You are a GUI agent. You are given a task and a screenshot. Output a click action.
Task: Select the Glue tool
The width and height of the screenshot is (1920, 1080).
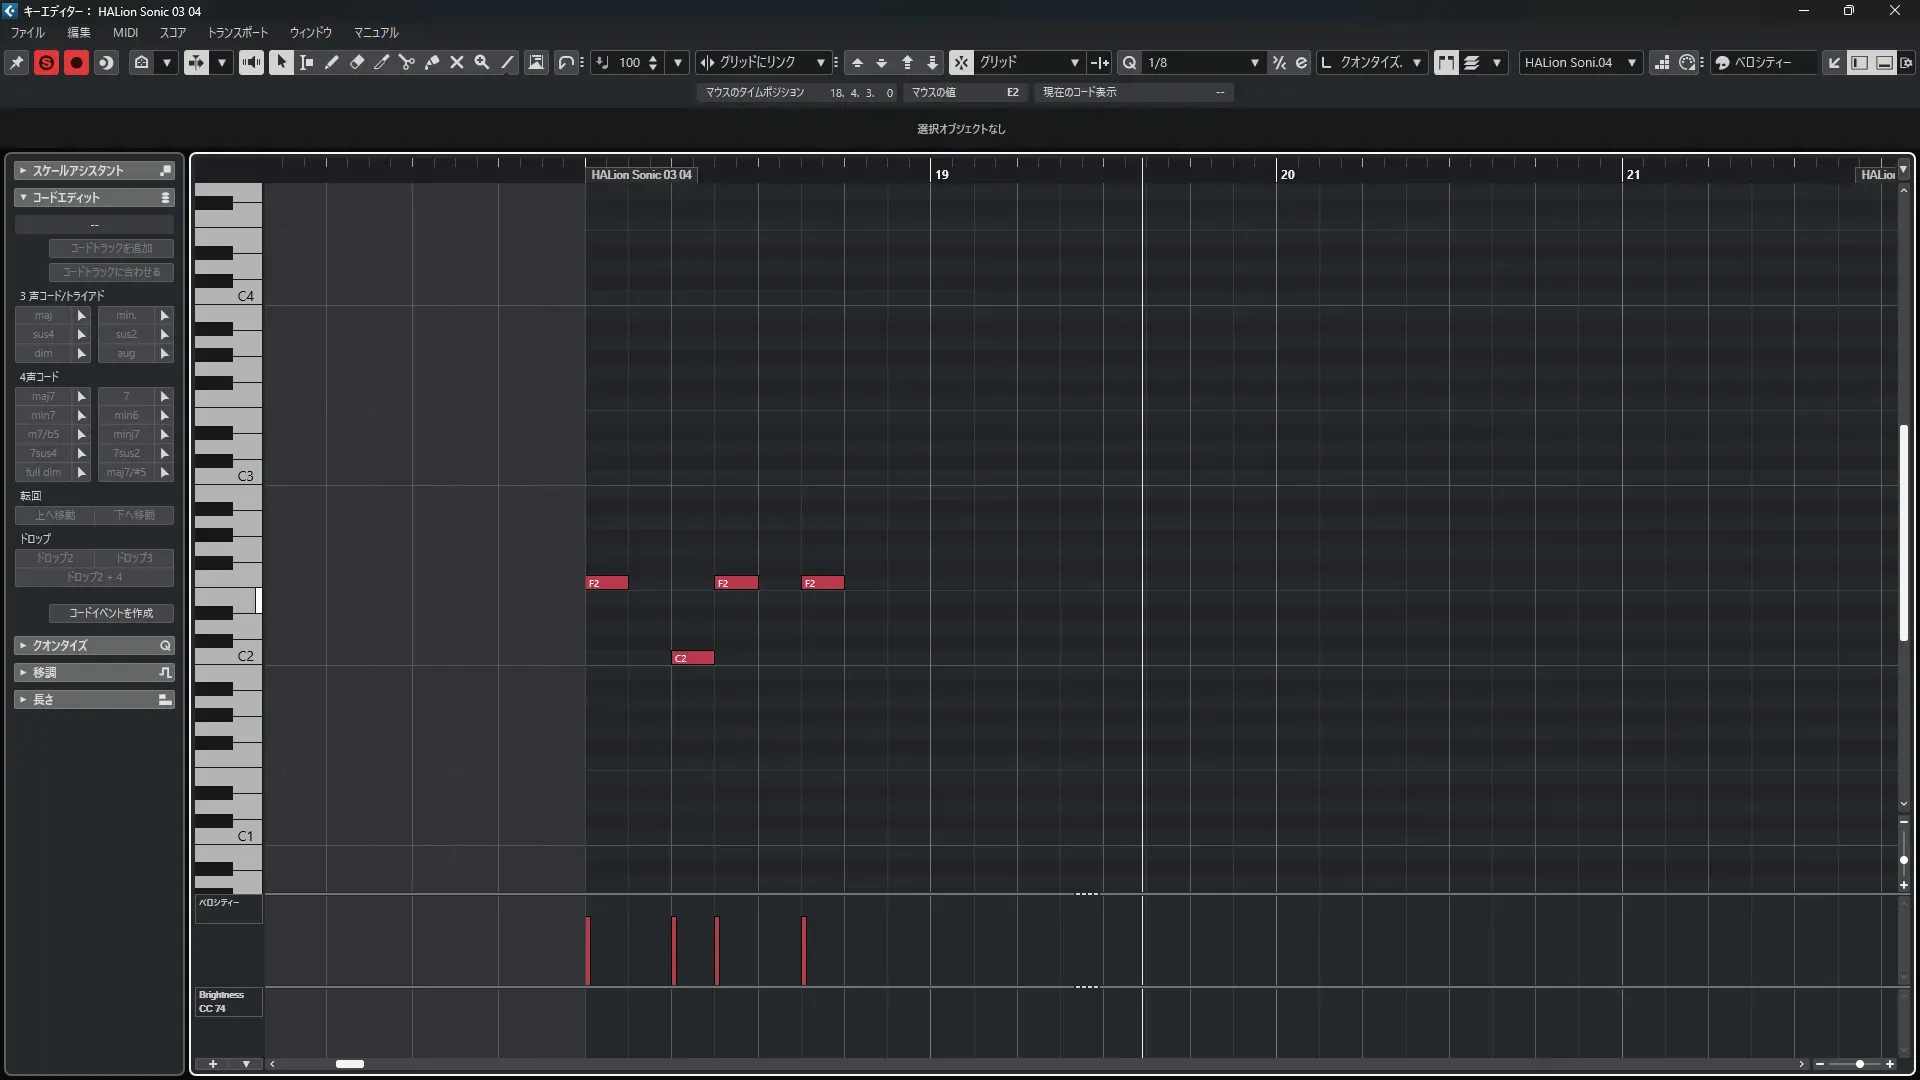tap(432, 62)
